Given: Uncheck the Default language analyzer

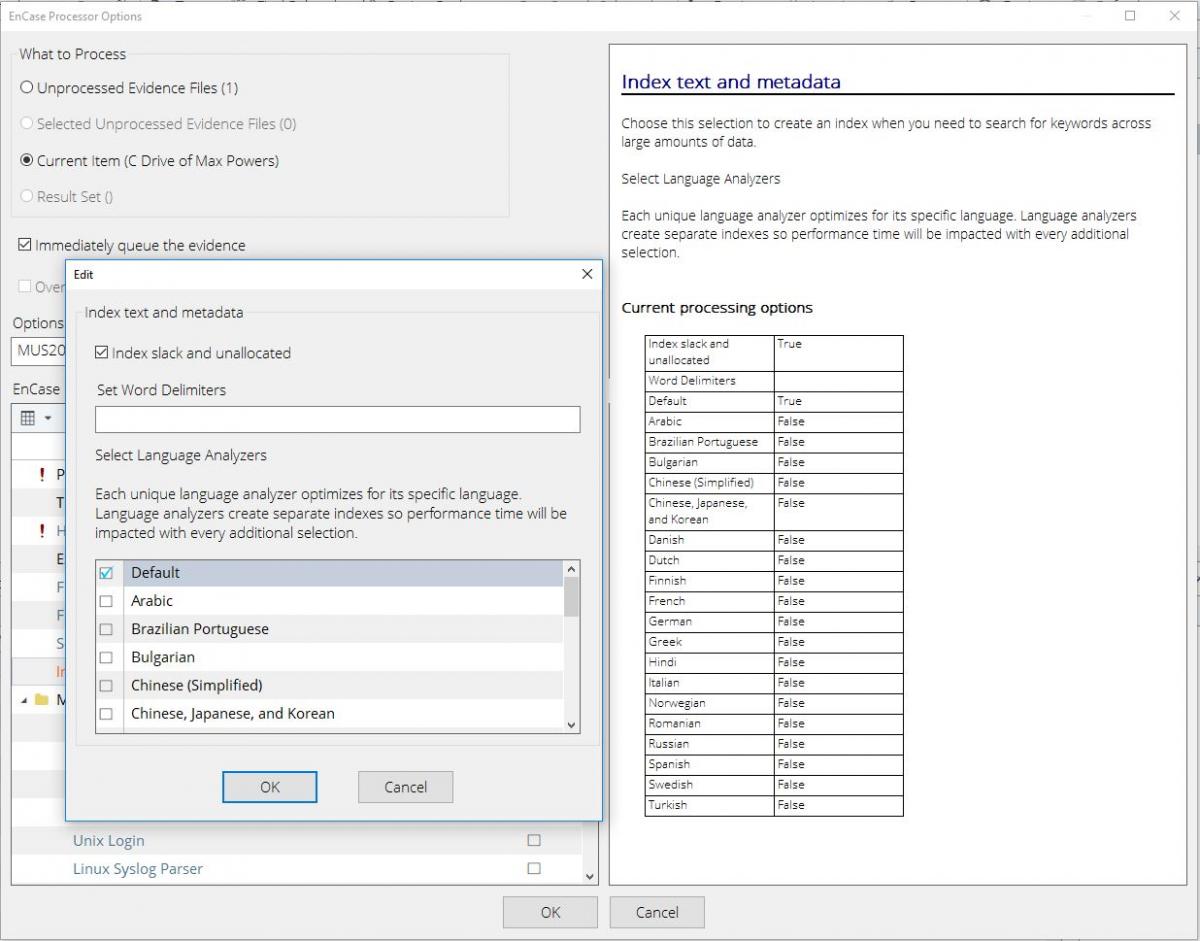Looking at the screenshot, I should tap(106, 573).
